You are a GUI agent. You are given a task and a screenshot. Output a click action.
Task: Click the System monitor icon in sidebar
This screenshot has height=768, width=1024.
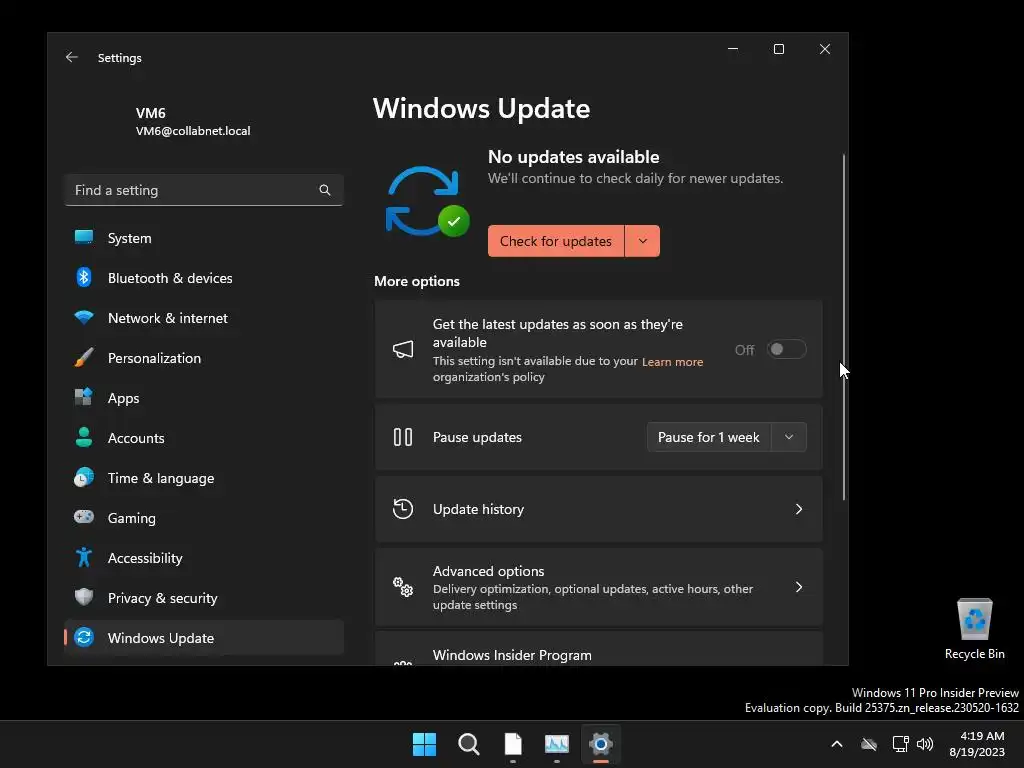coord(84,238)
